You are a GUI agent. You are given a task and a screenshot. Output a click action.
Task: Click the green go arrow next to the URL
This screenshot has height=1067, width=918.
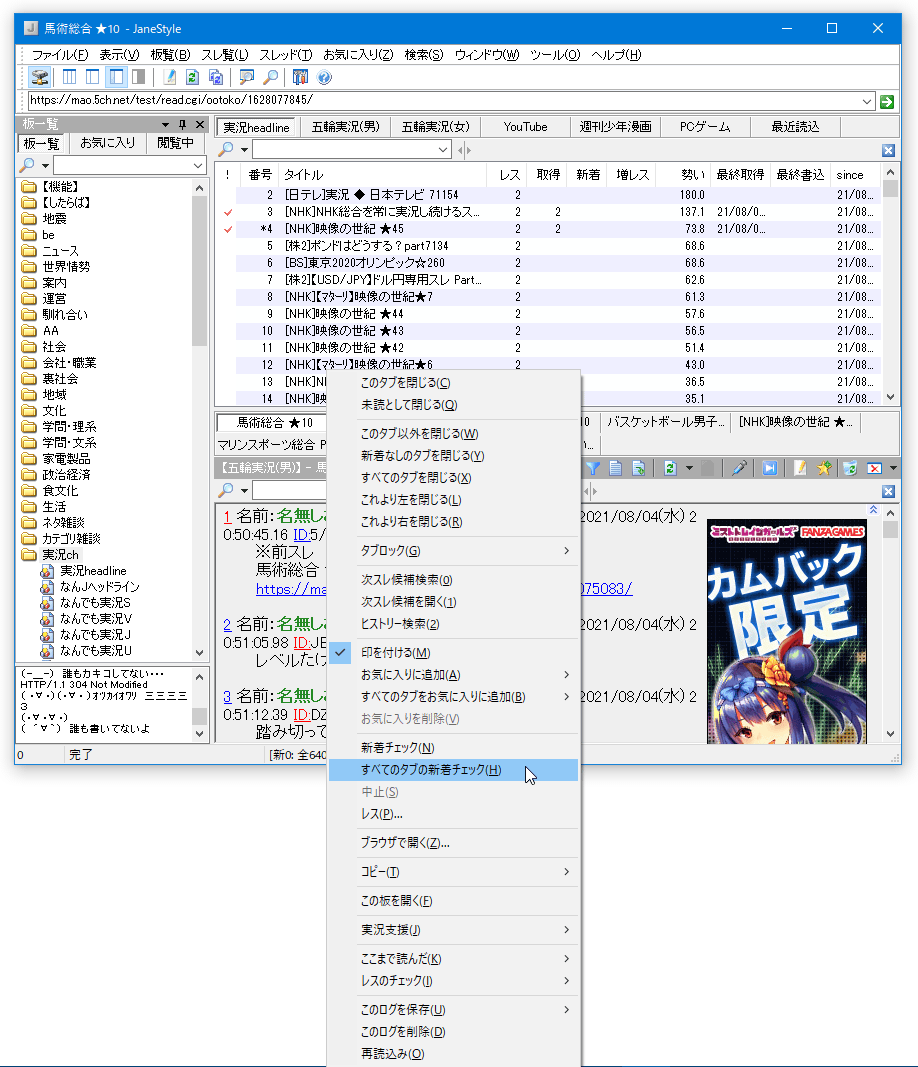(887, 102)
